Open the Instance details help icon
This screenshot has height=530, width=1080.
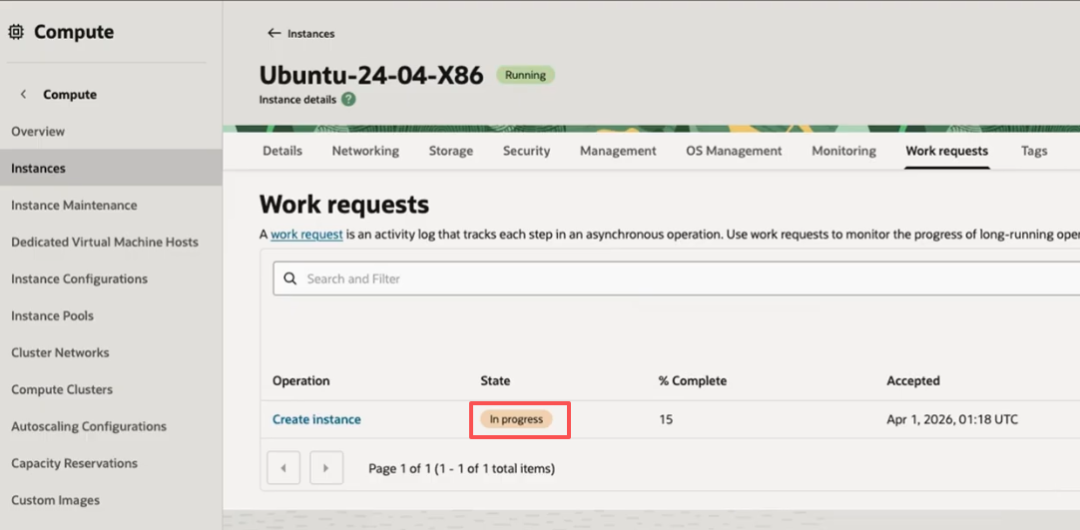pos(349,99)
